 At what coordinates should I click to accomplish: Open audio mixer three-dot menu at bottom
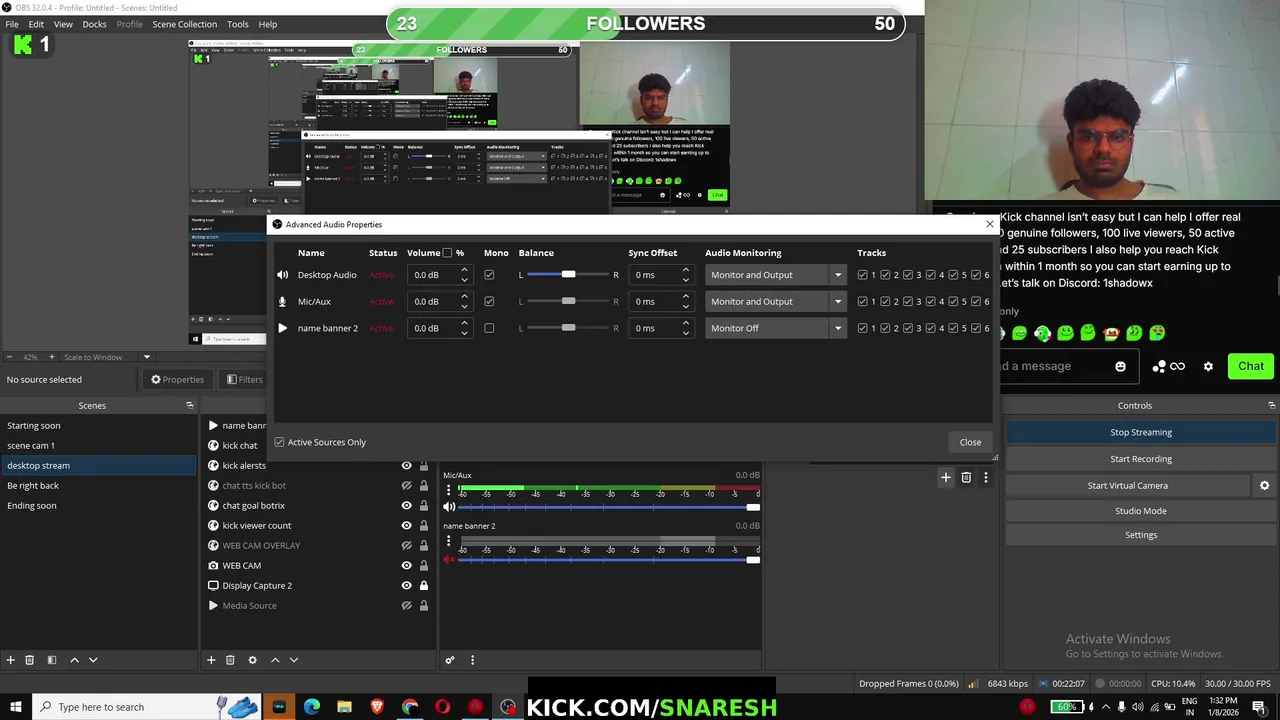pos(473,660)
